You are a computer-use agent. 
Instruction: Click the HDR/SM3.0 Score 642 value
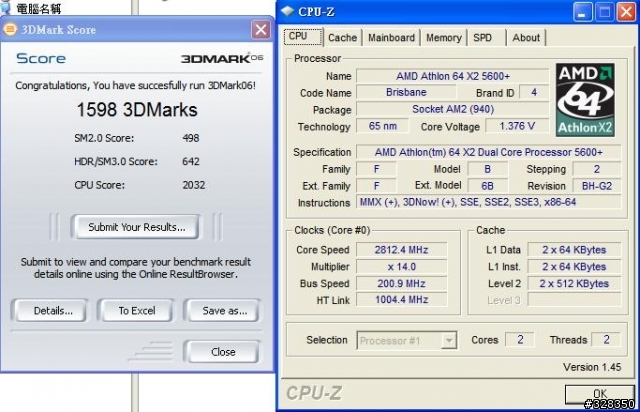[x=191, y=161]
